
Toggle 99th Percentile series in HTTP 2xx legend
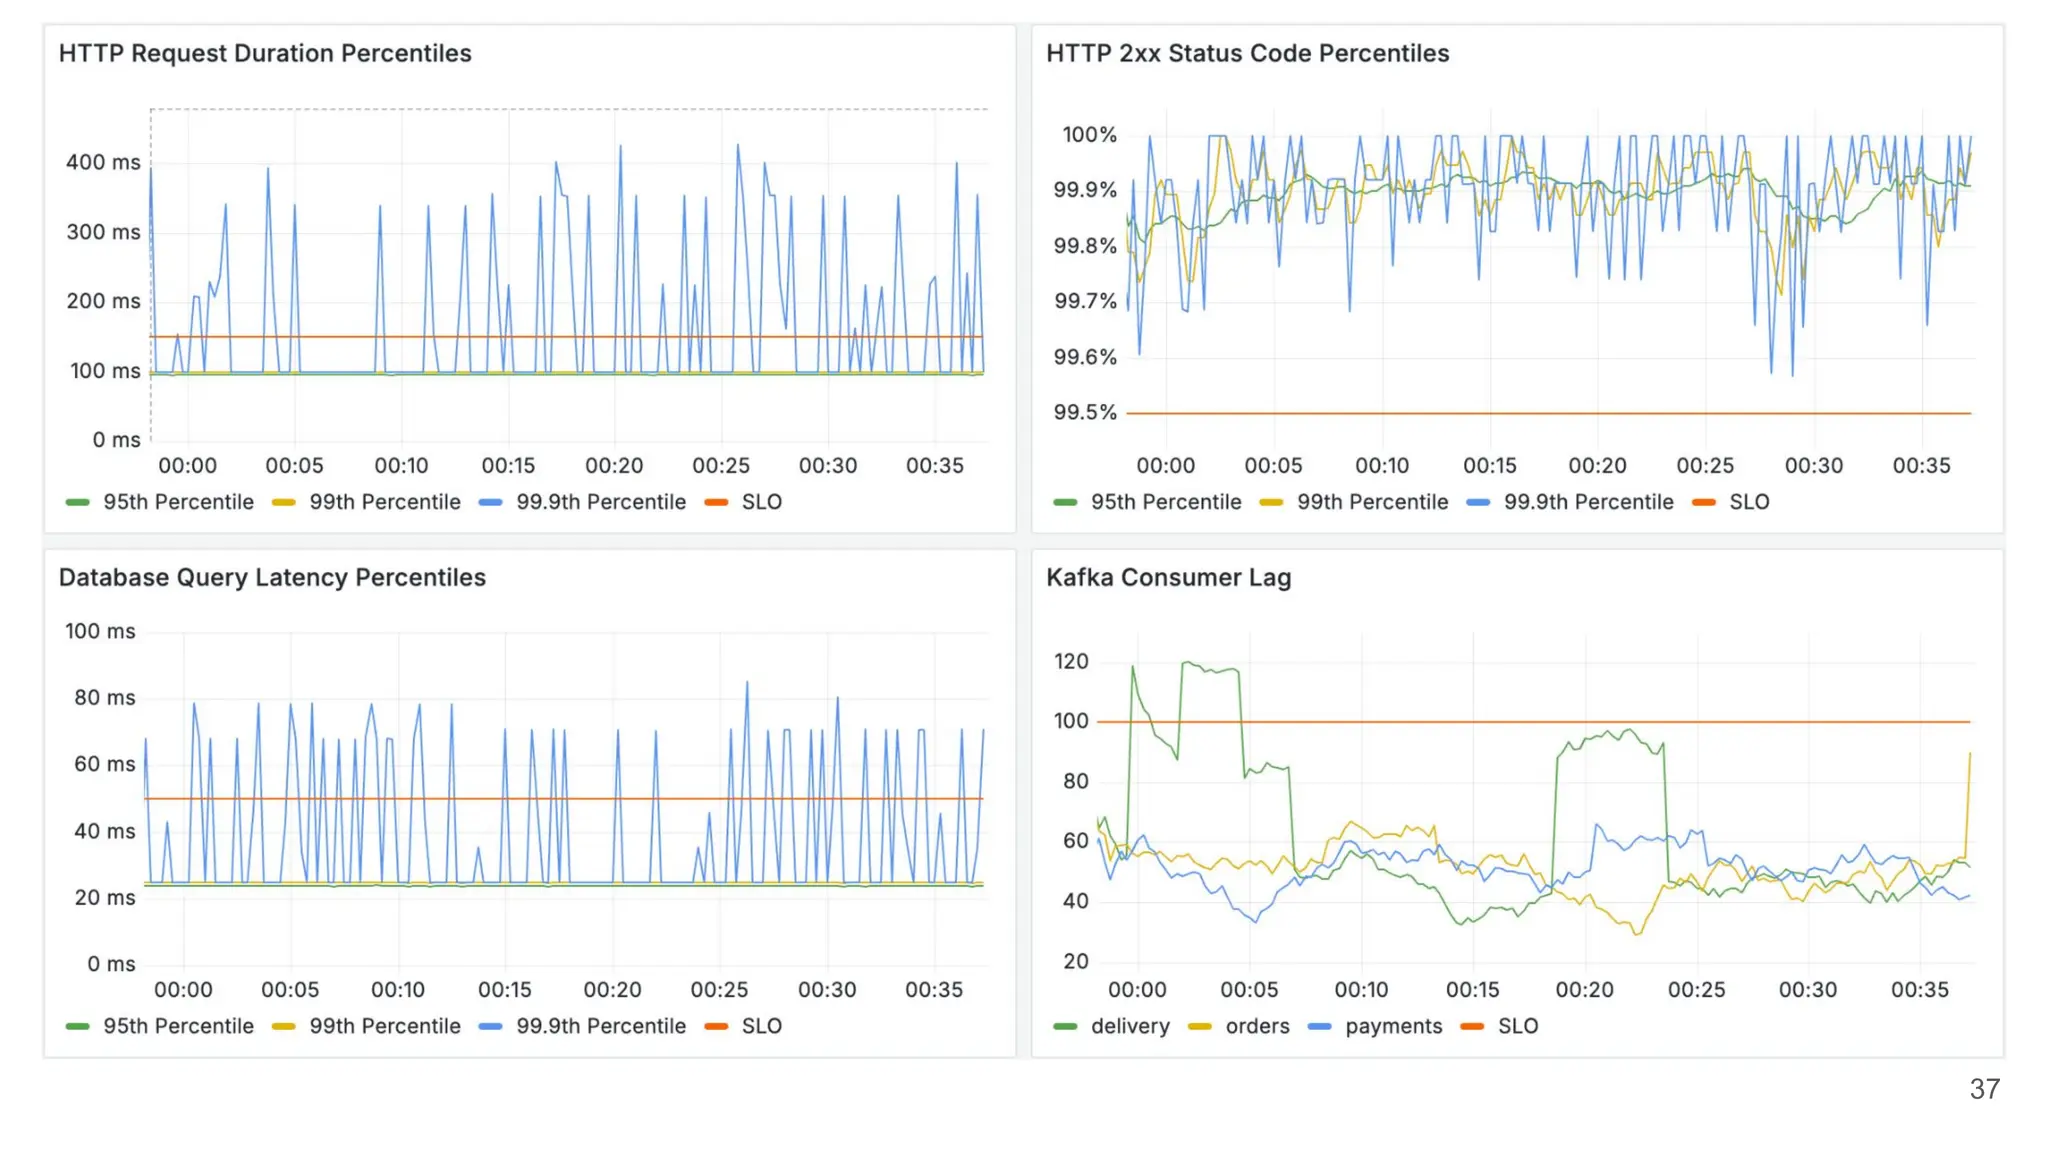pyautogui.click(x=1371, y=502)
